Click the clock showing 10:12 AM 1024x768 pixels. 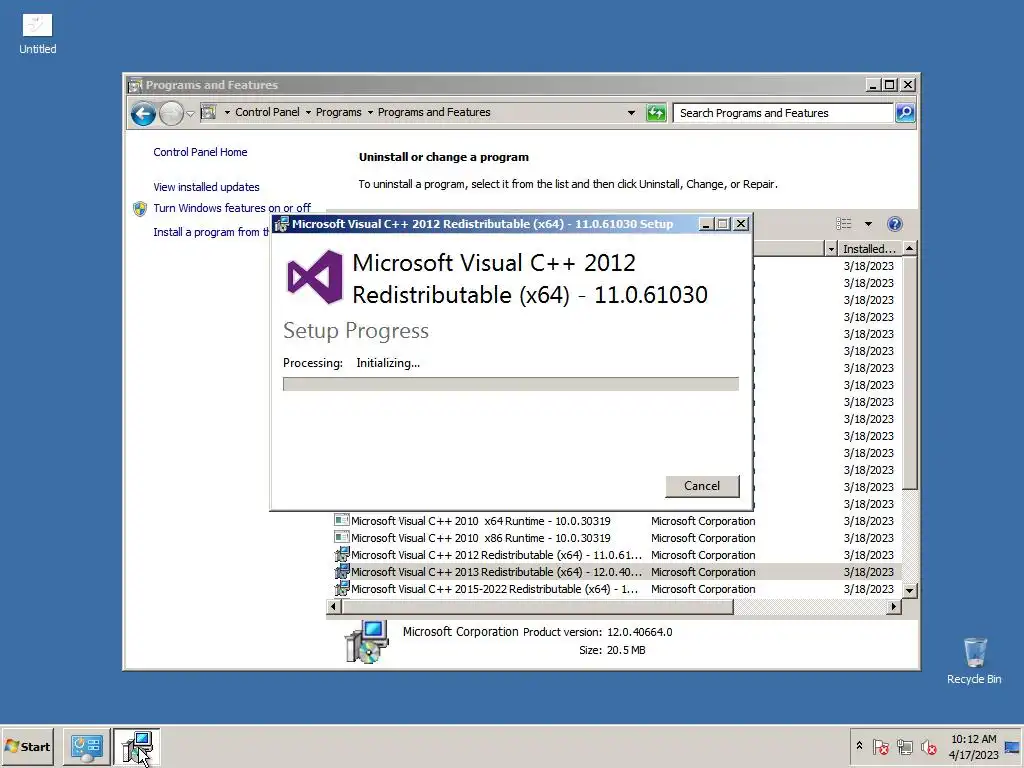point(974,746)
